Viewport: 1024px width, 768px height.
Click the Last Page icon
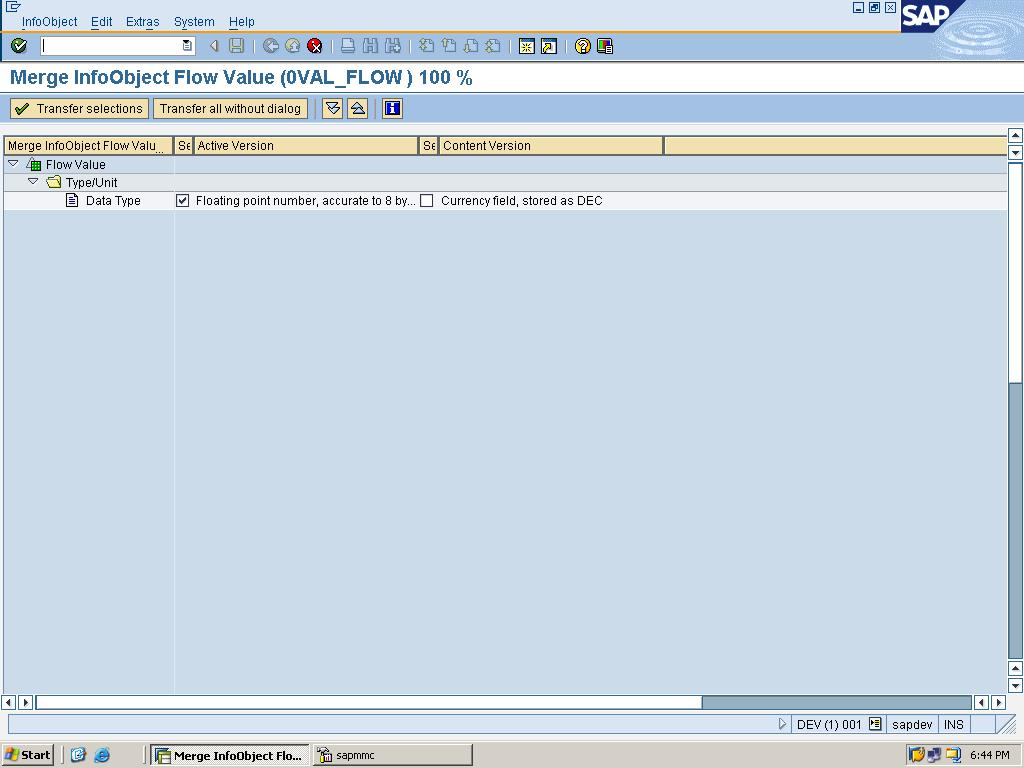click(x=493, y=46)
